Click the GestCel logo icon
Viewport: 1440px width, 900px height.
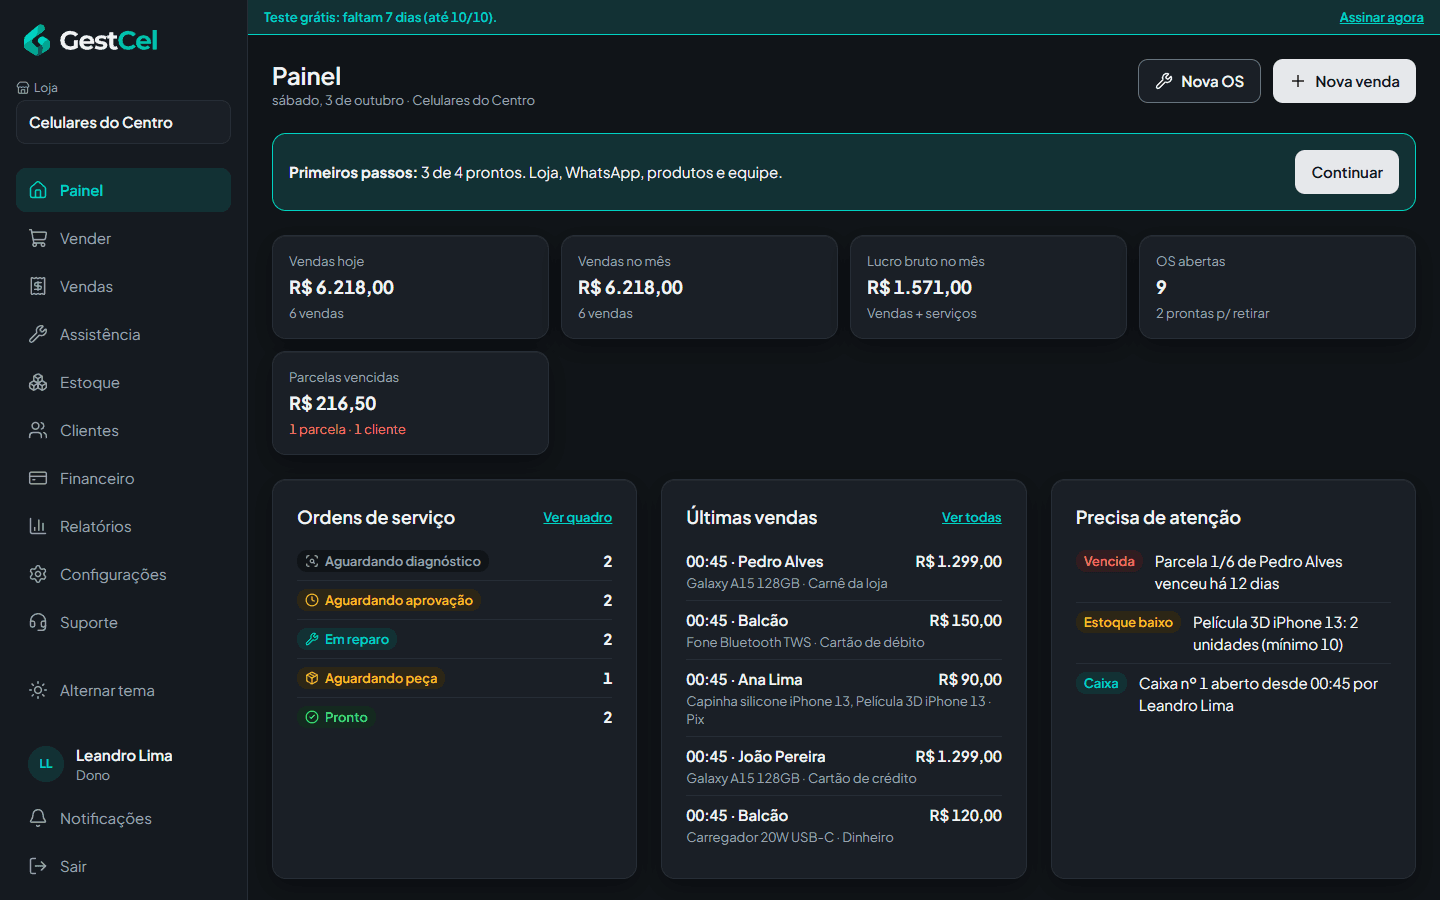tap(37, 40)
